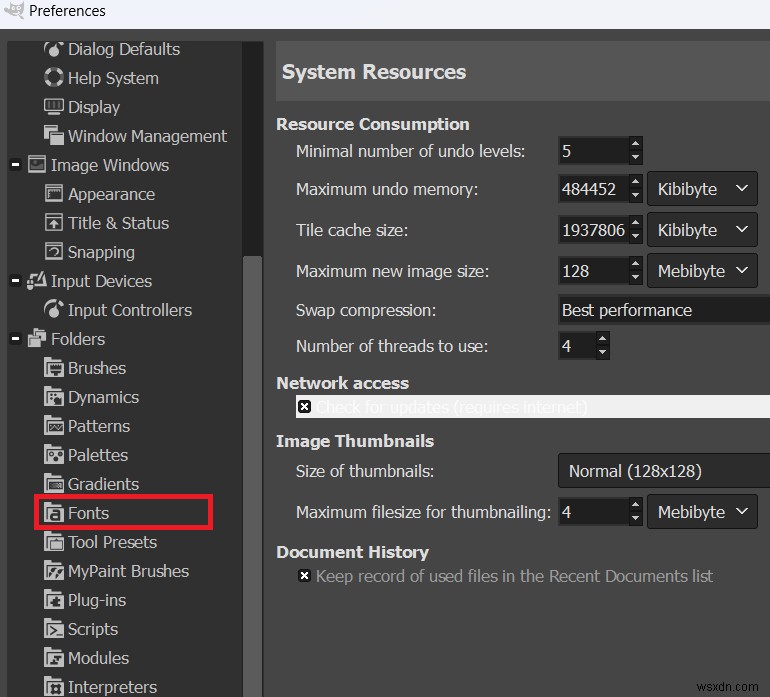Click the Patterns folder icon
This screenshot has width=770, height=697.
[x=54, y=425]
